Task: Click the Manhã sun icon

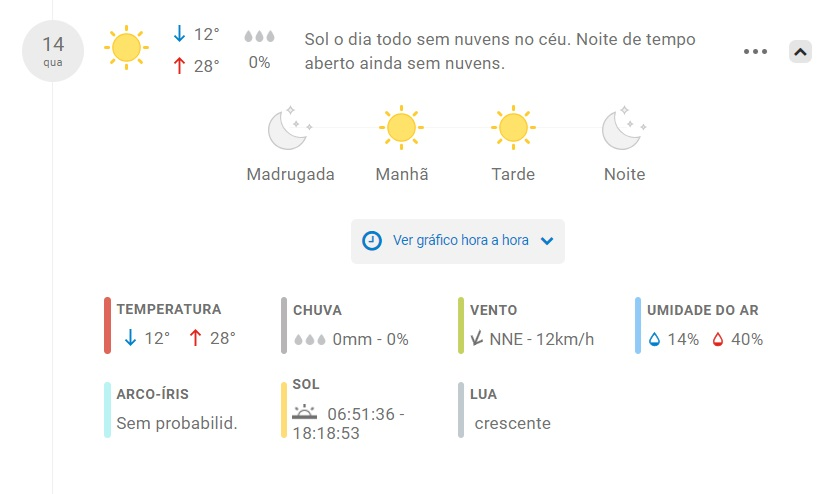Action: pyautogui.click(x=402, y=128)
